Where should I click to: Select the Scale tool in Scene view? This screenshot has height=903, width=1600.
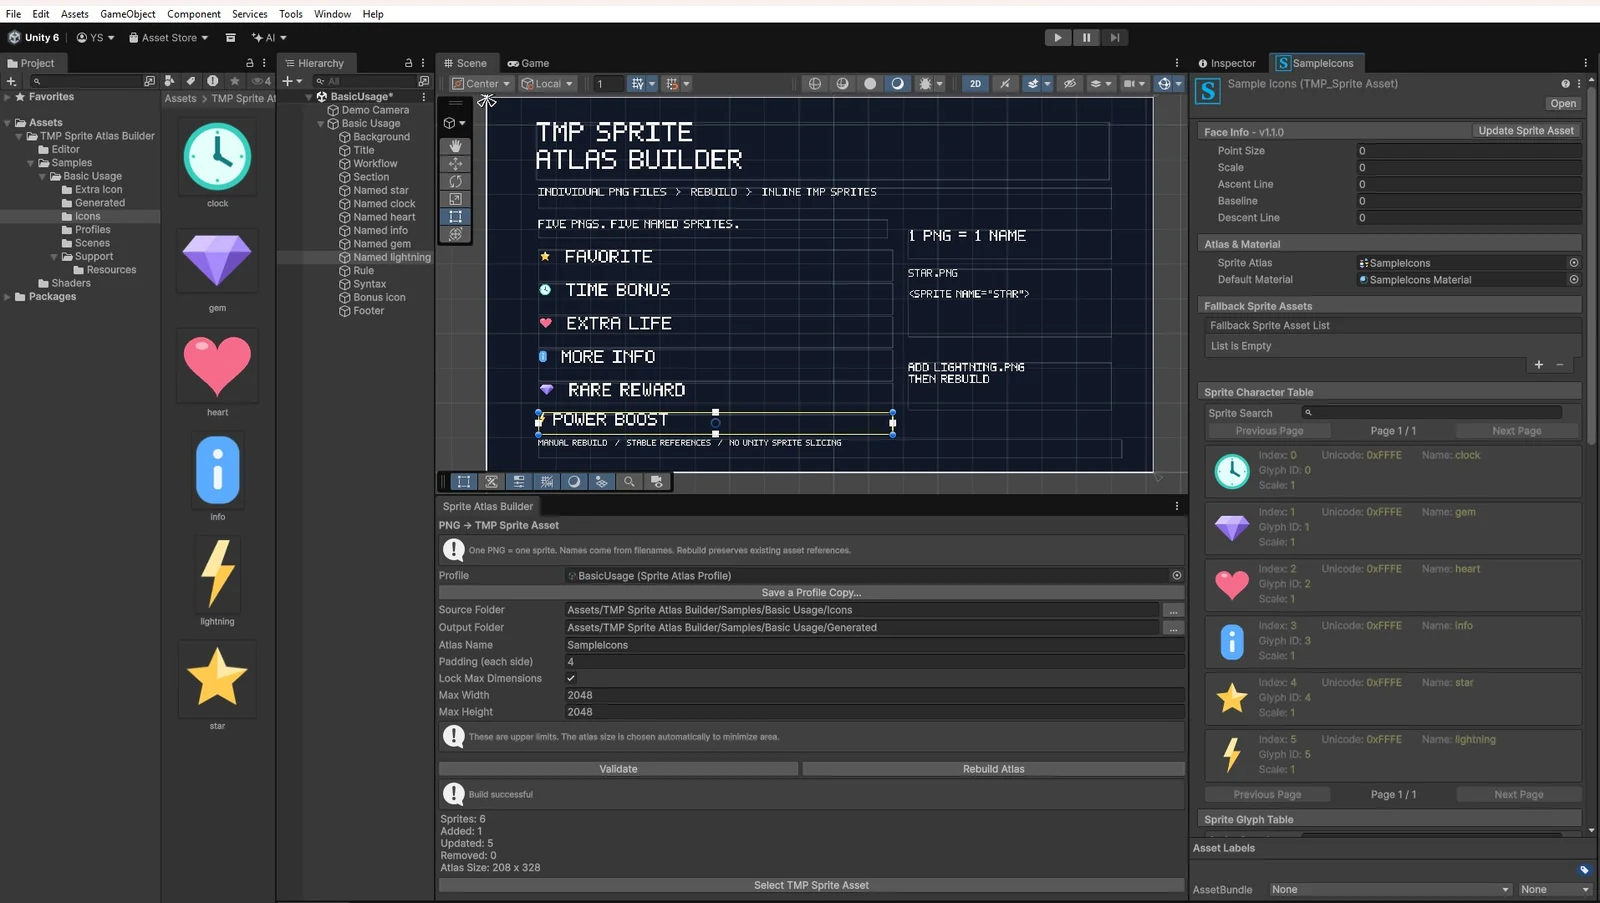point(455,199)
